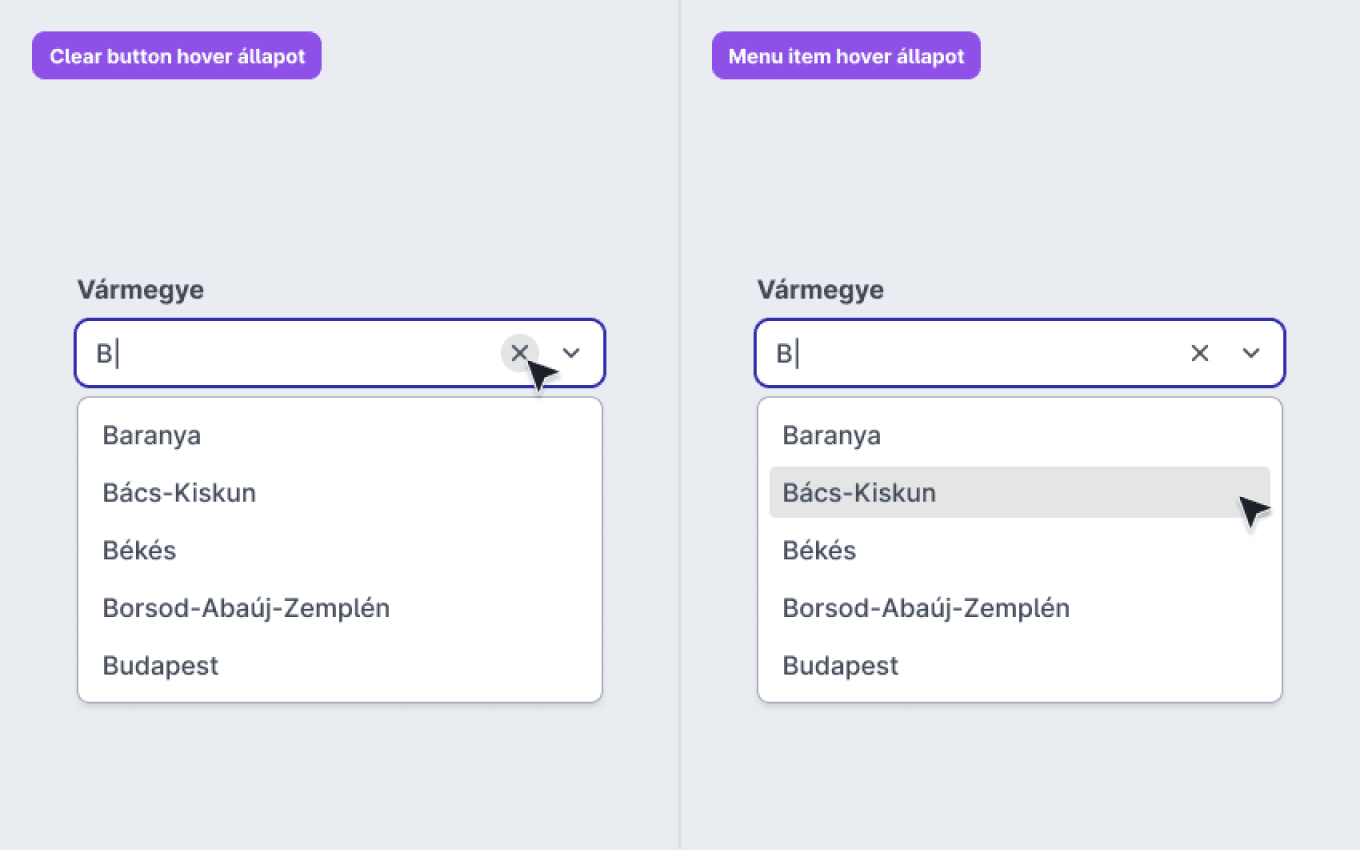Click the 'Clear button hover állapot' tag
The width and height of the screenshot is (1360, 850).
pyautogui.click(x=177, y=56)
